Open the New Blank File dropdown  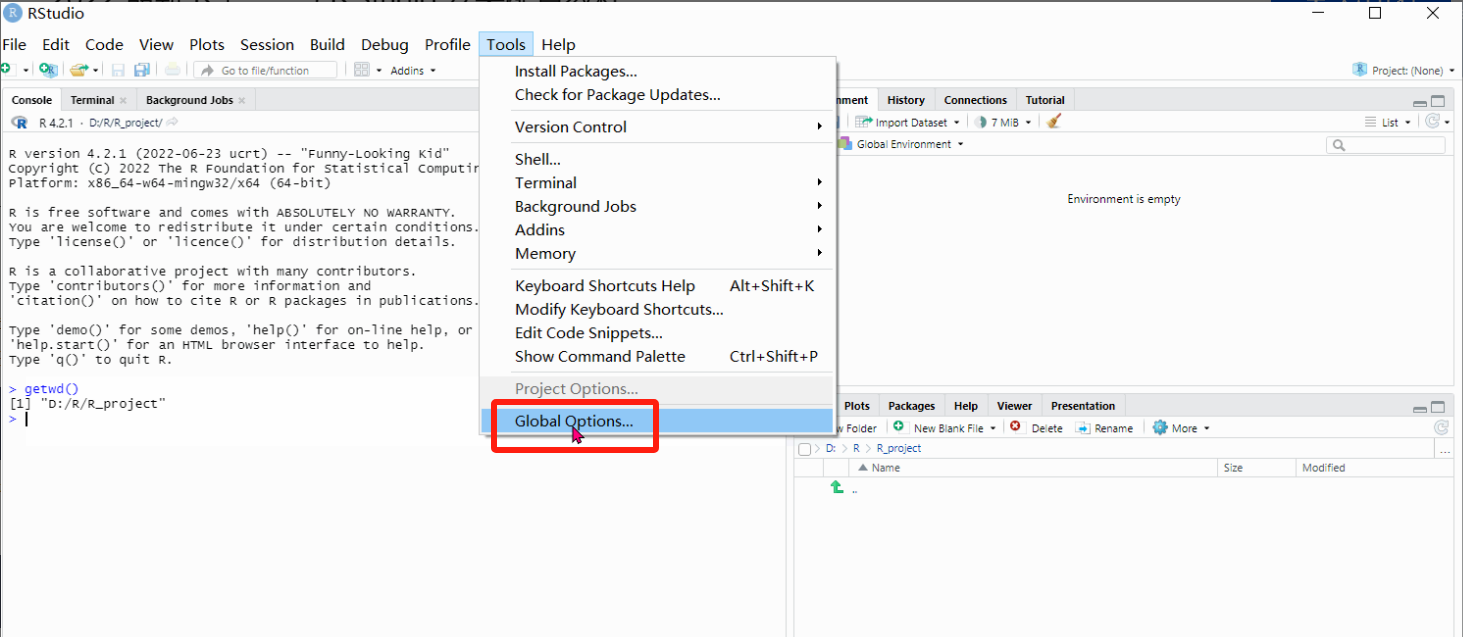(993, 428)
